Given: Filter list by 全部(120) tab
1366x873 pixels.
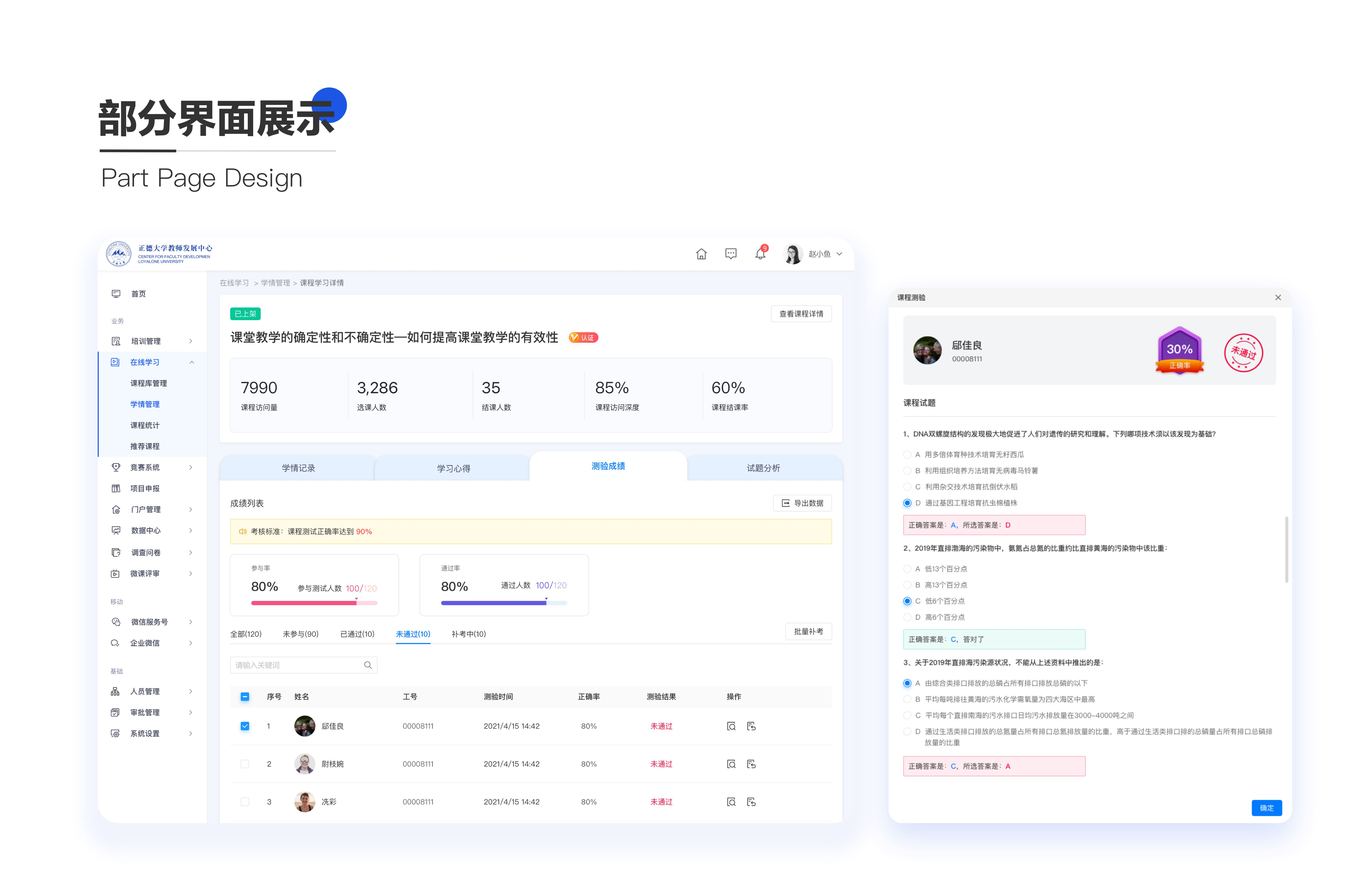Looking at the screenshot, I should tap(246, 634).
